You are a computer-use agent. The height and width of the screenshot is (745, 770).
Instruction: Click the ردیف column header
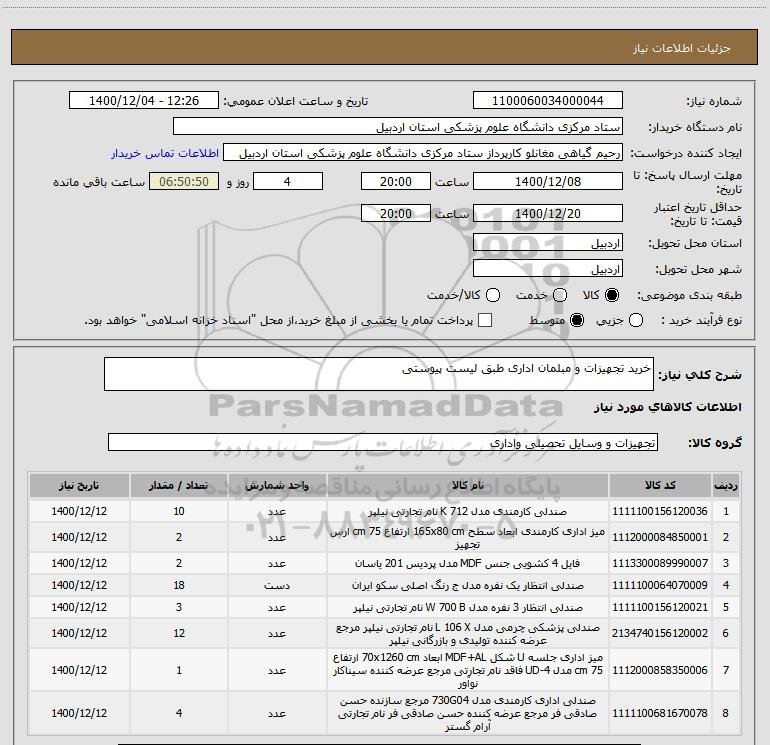[x=726, y=485]
